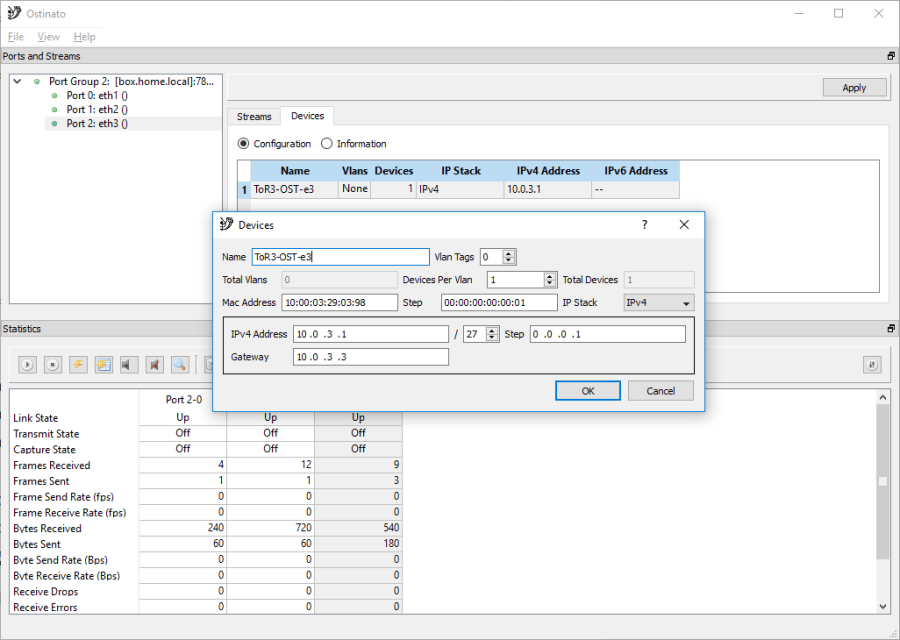
Task: Select Port Group 2 tree row
Action: 131,82
